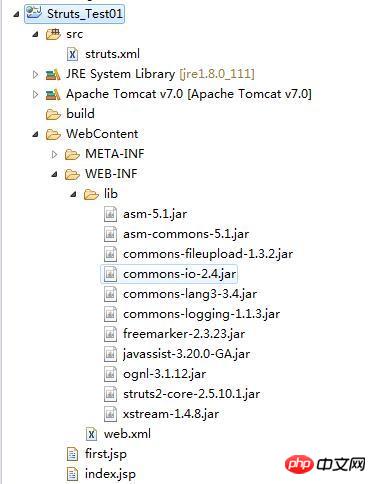
Task: Select xstream-1.4.8.jar text
Action: (x=171, y=414)
